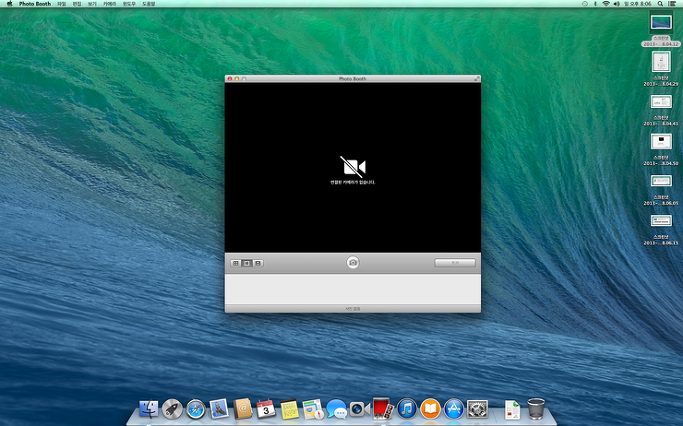
Task: Open iBooks orange book in Dock
Action: [x=430, y=409]
